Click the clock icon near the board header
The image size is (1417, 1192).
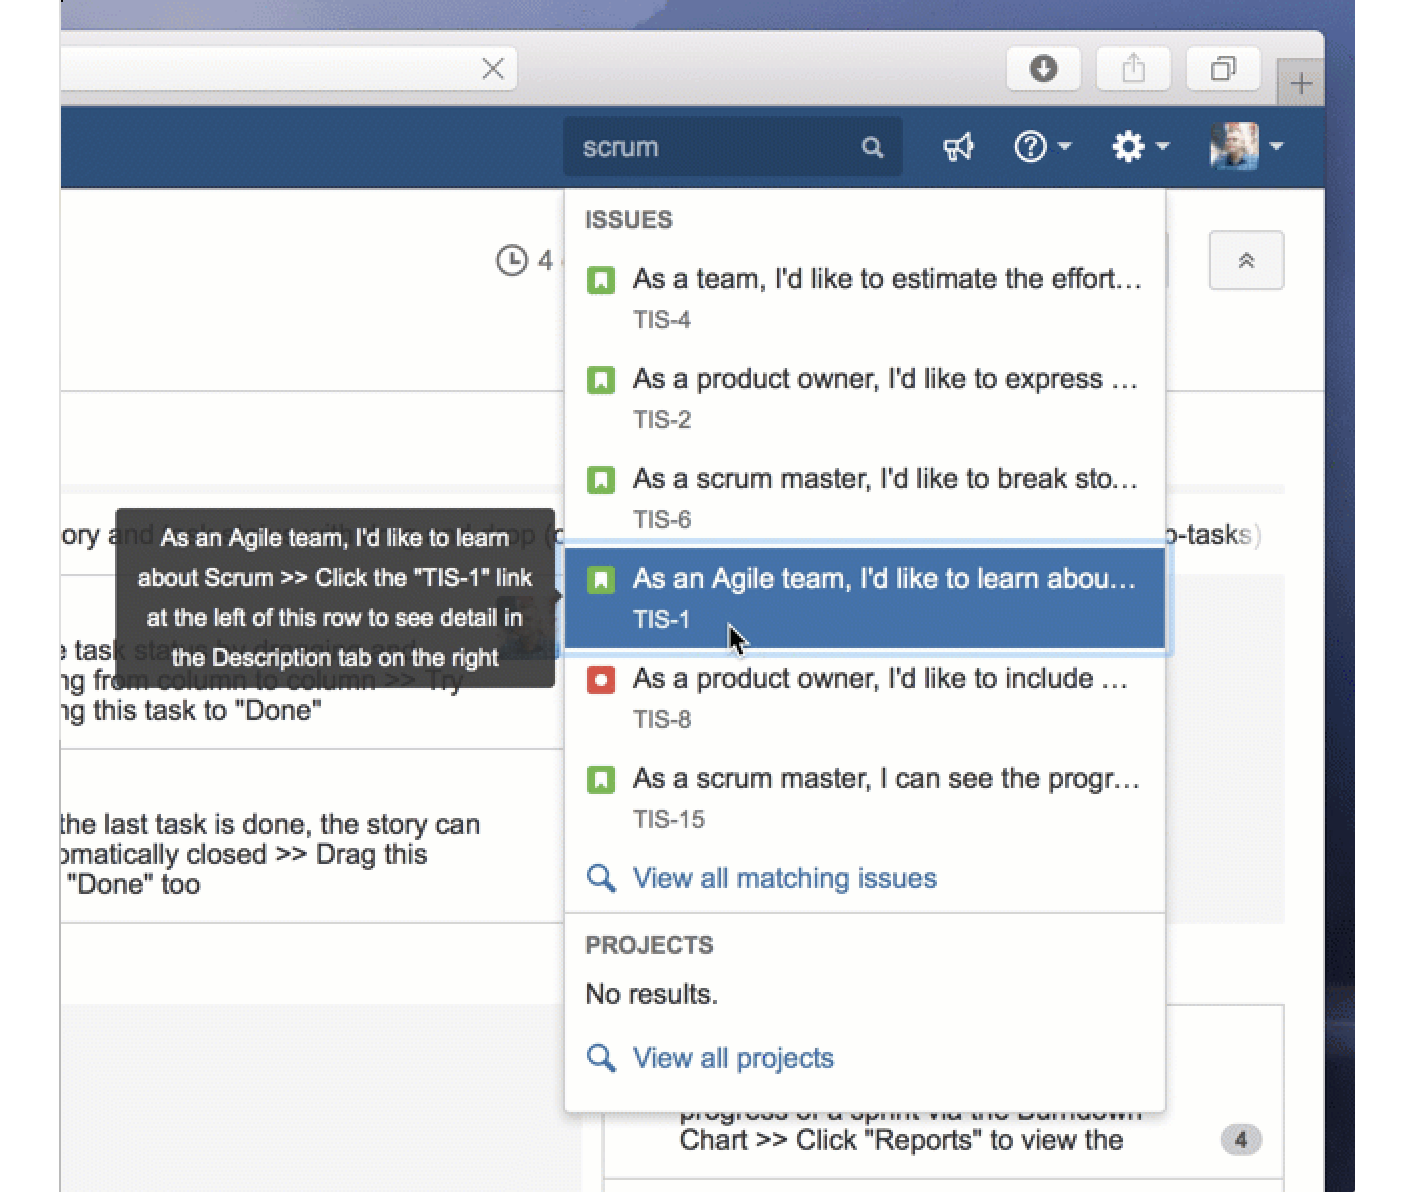coord(512,261)
